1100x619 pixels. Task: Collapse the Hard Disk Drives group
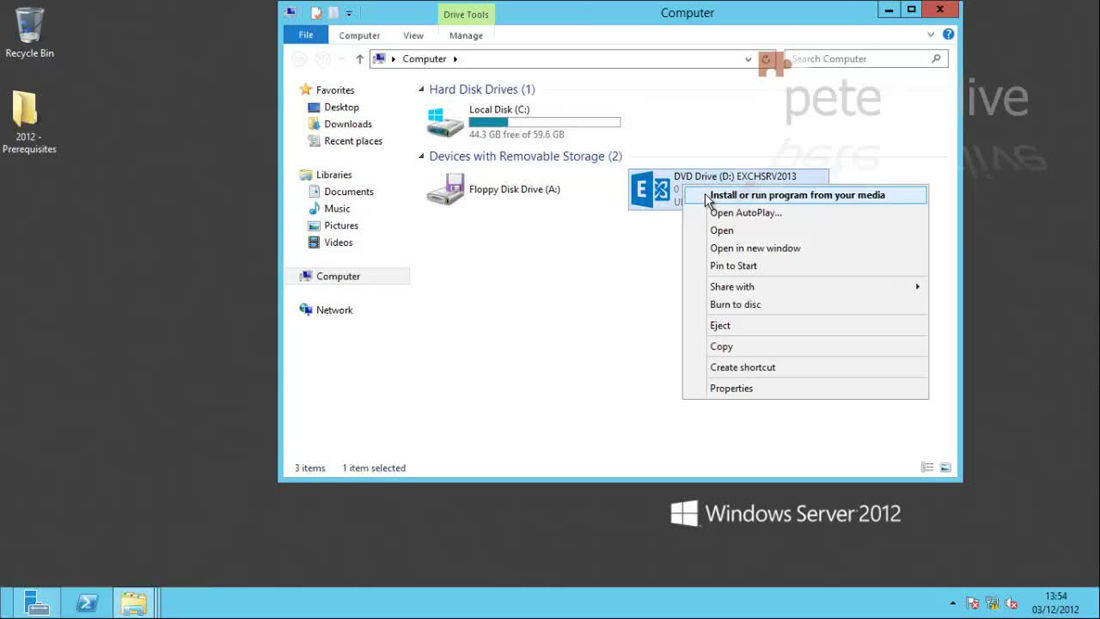[x=422, y=89]
